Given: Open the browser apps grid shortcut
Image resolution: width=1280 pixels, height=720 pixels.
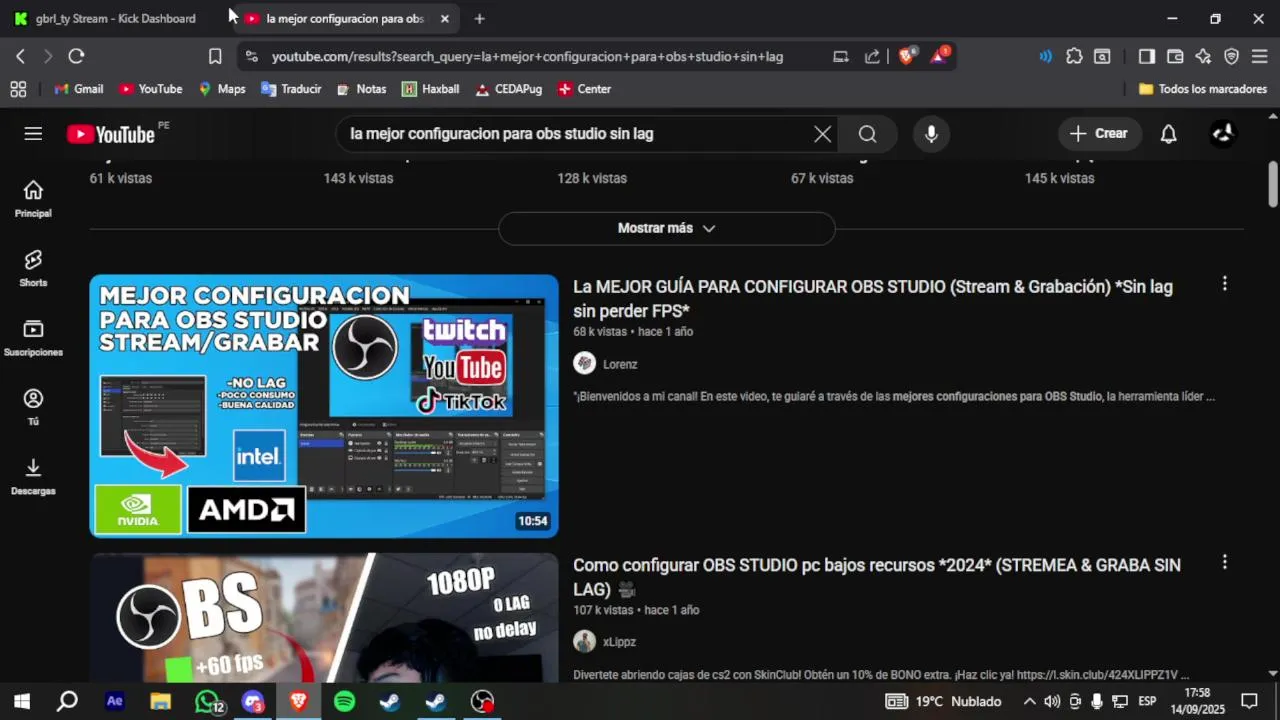Looking at the screenshot, I should click(x=18, y=89).
